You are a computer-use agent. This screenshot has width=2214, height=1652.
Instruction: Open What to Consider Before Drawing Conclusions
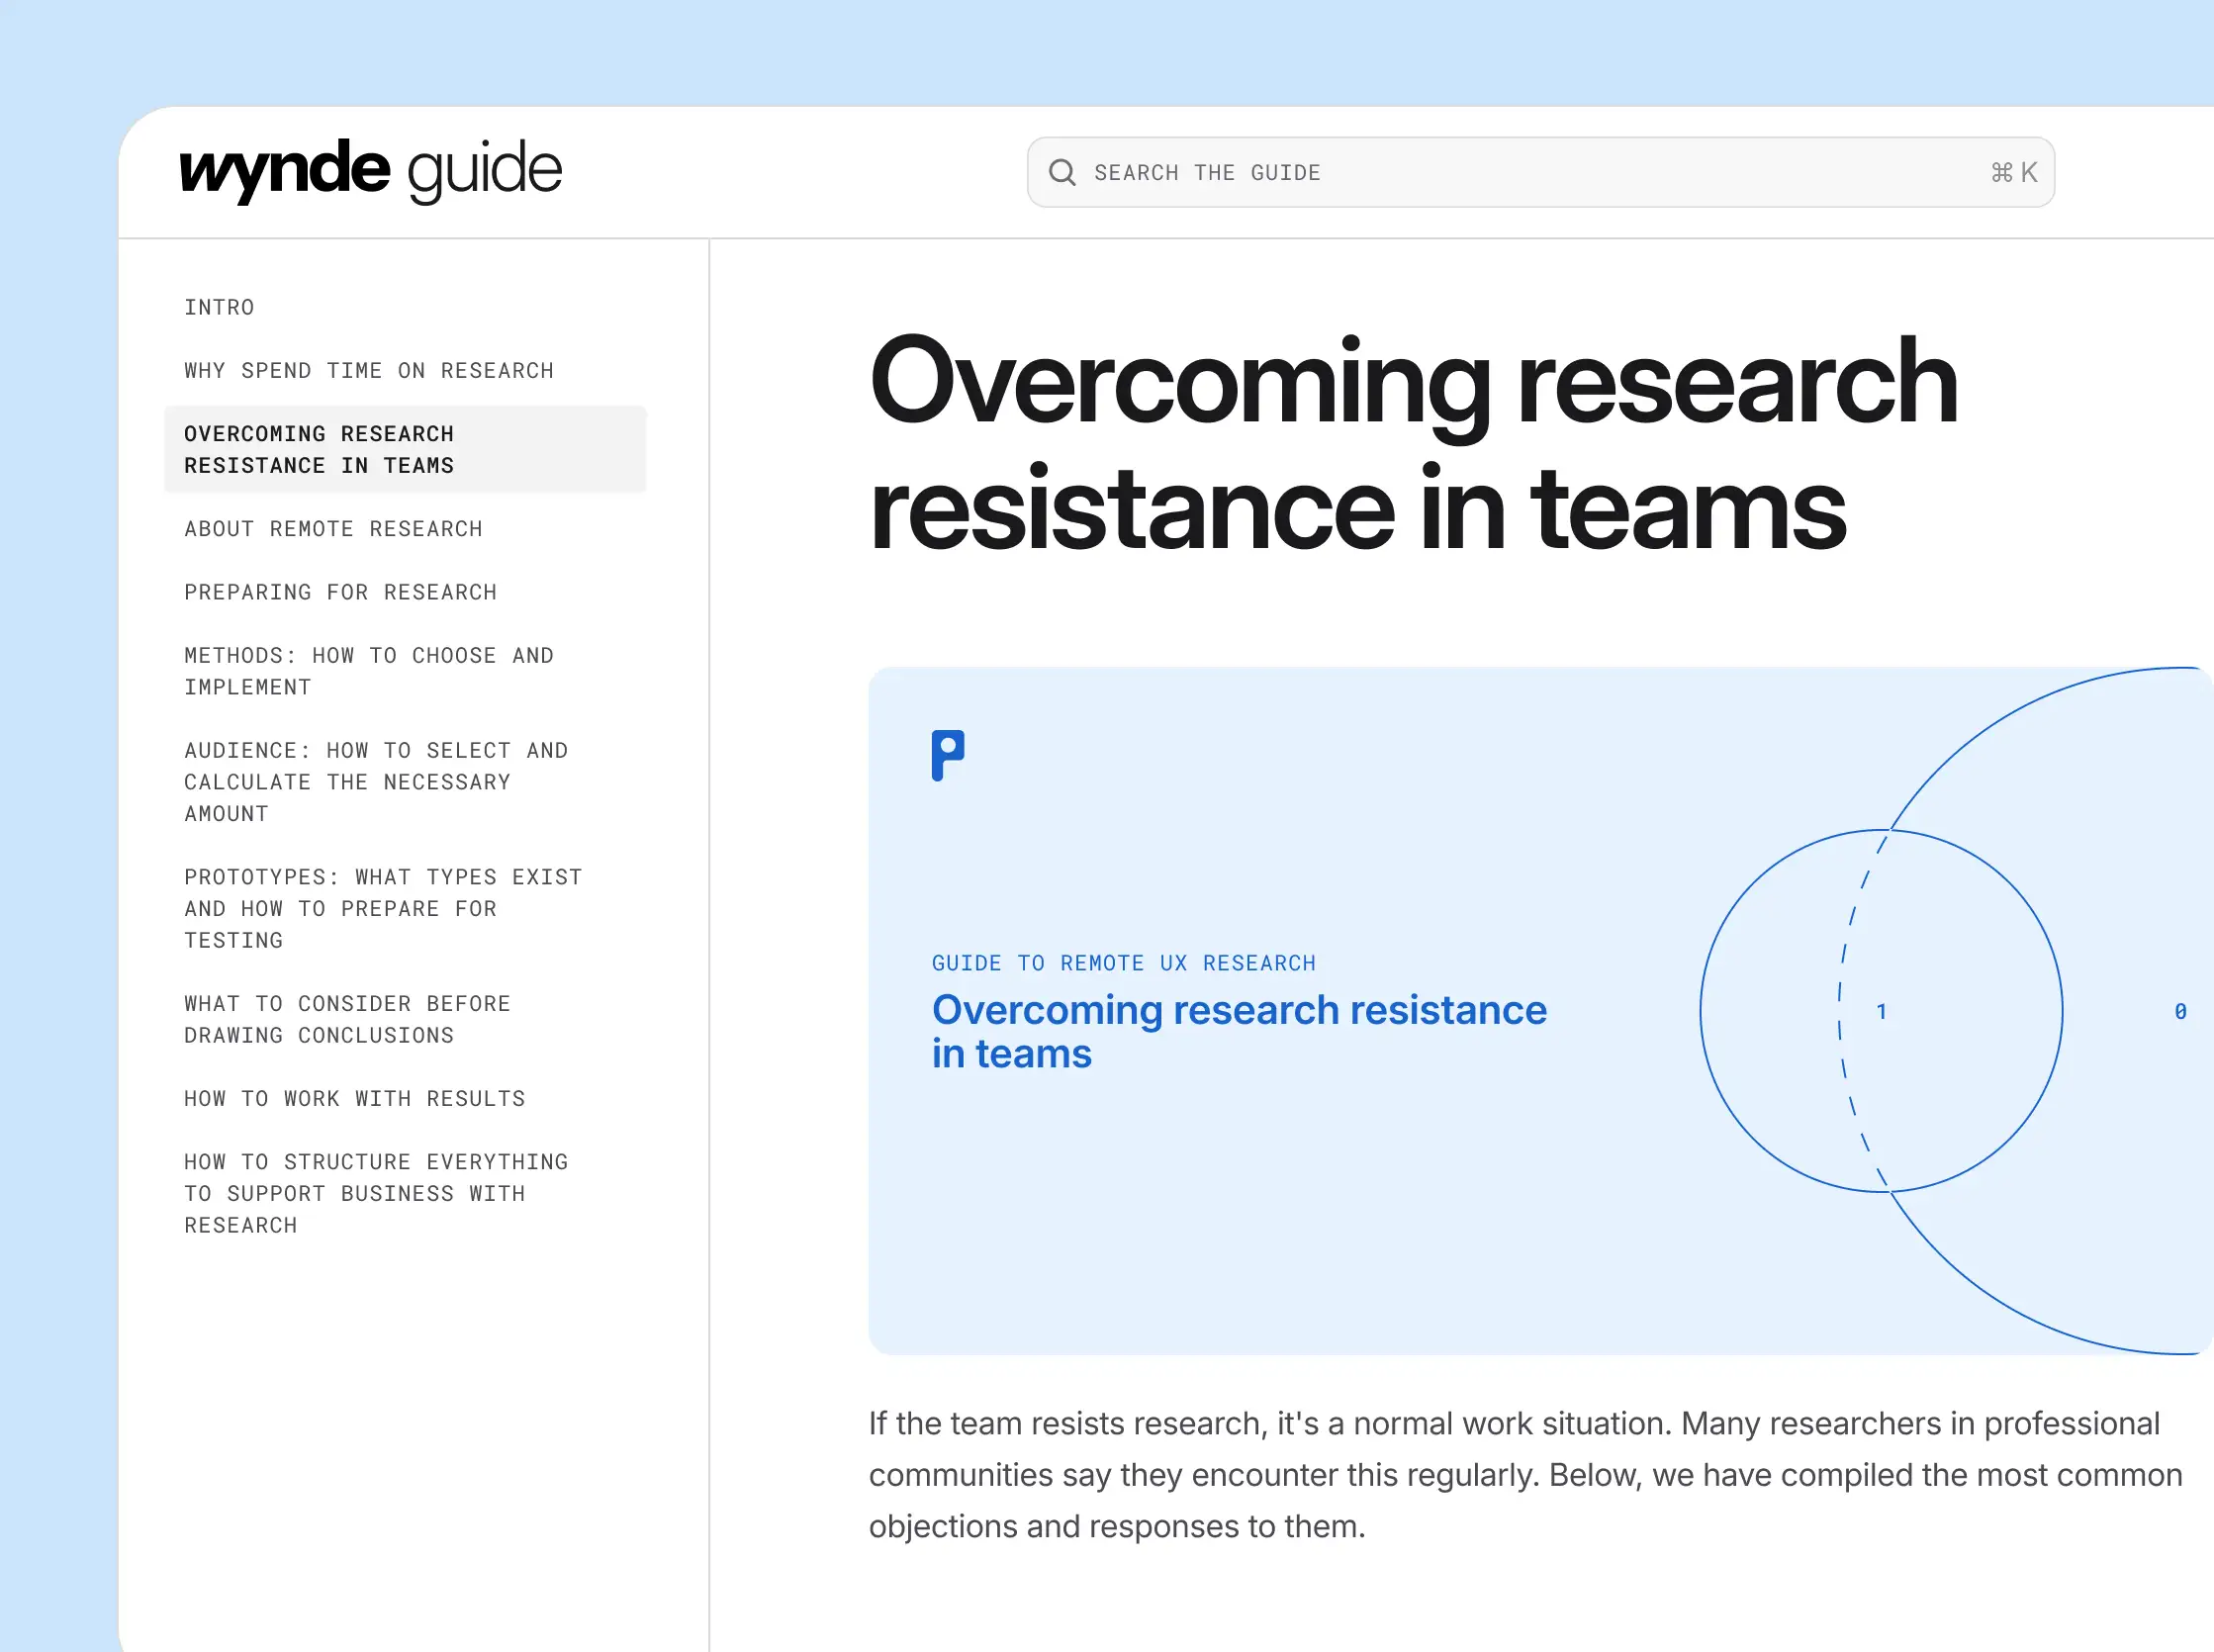(x=347, y=1019)
